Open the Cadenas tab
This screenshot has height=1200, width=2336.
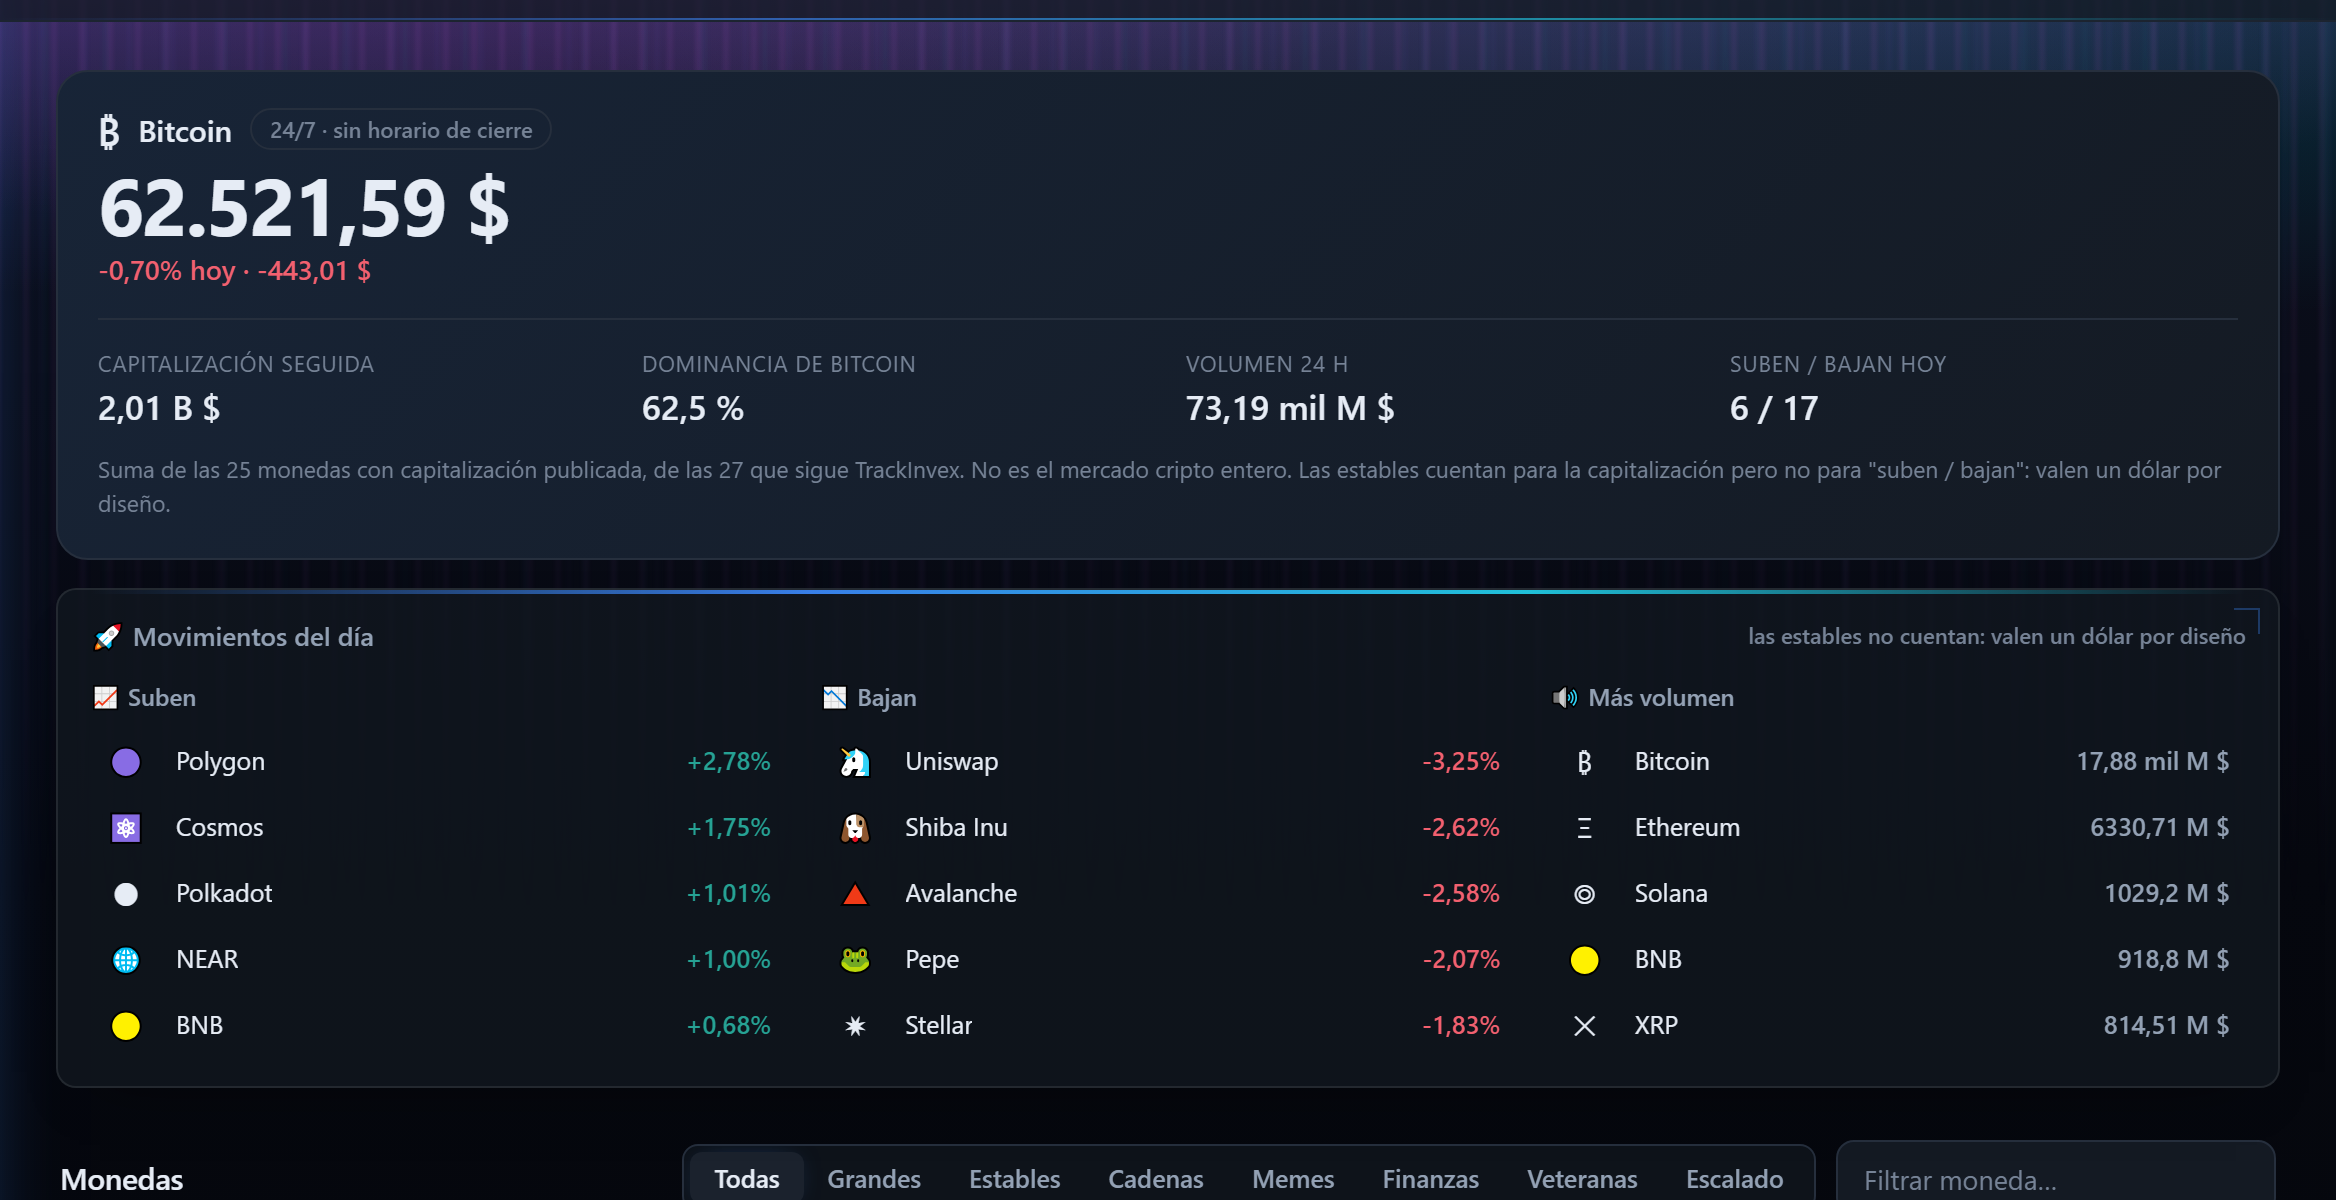pyautogui.click(x=1155, y=1179)
